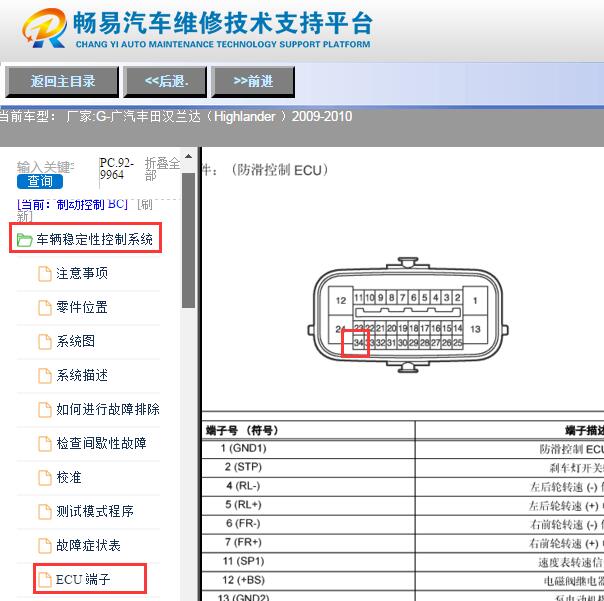This screenshot has height=601, width=604.
Task: Select the ECU 端子 tree item
Action: click(83, 579)
